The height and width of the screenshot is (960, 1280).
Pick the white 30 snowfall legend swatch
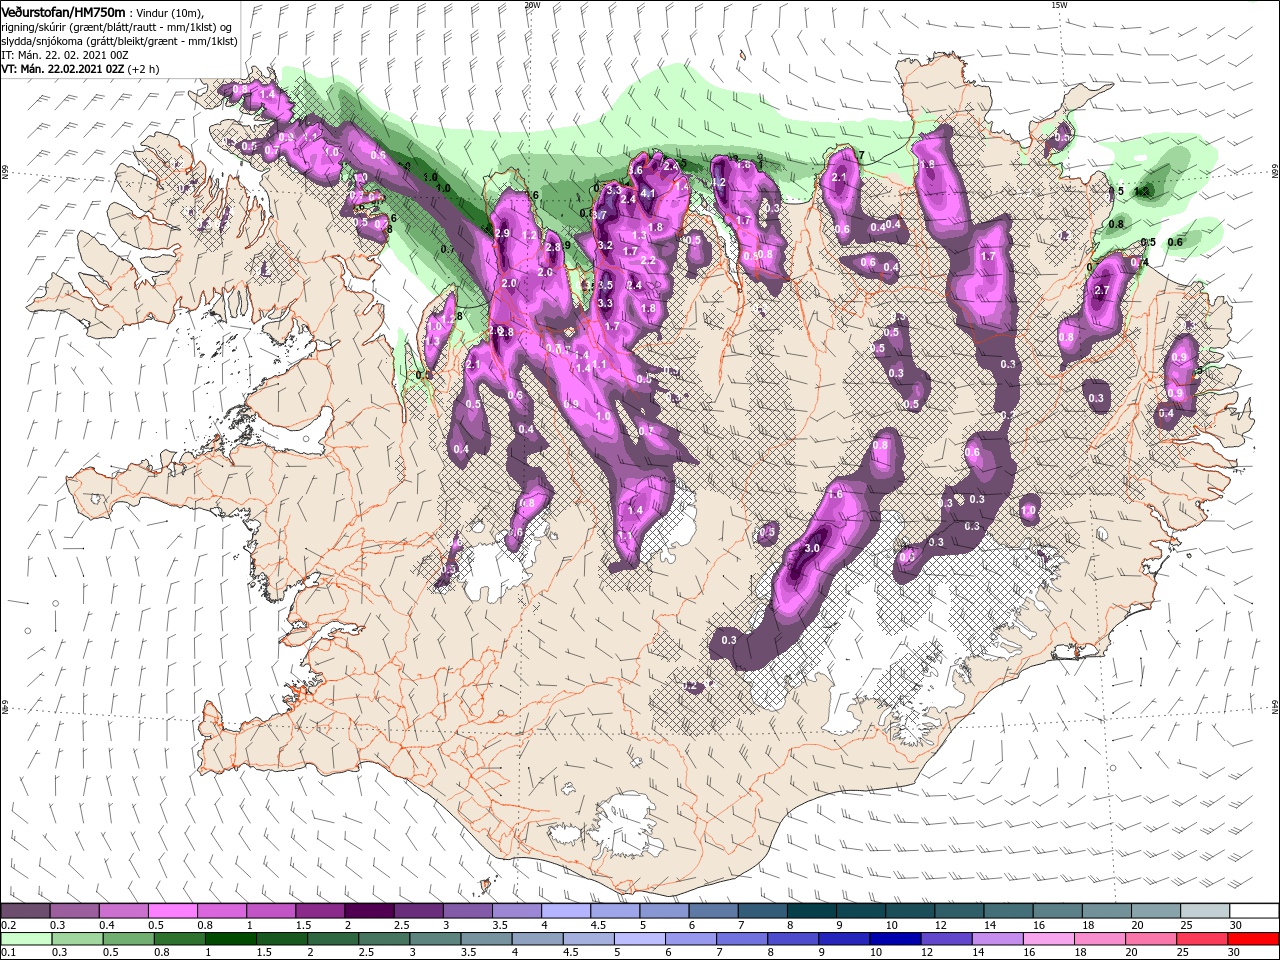point(1253,911)
